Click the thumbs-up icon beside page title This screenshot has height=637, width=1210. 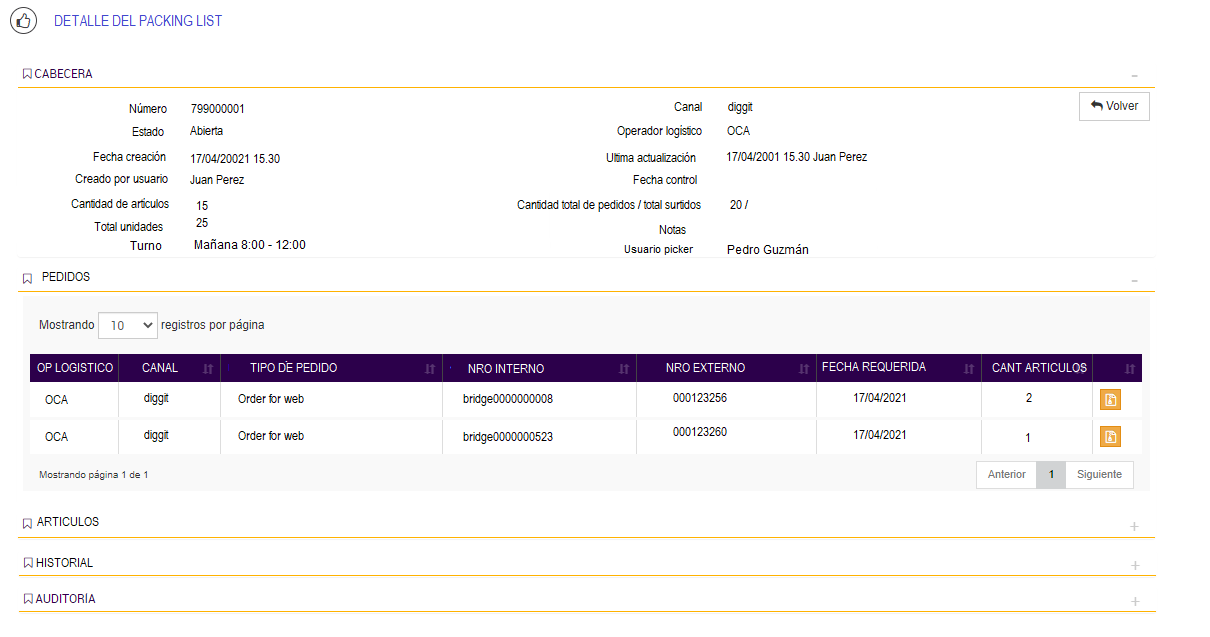click(x=23, y=20)
